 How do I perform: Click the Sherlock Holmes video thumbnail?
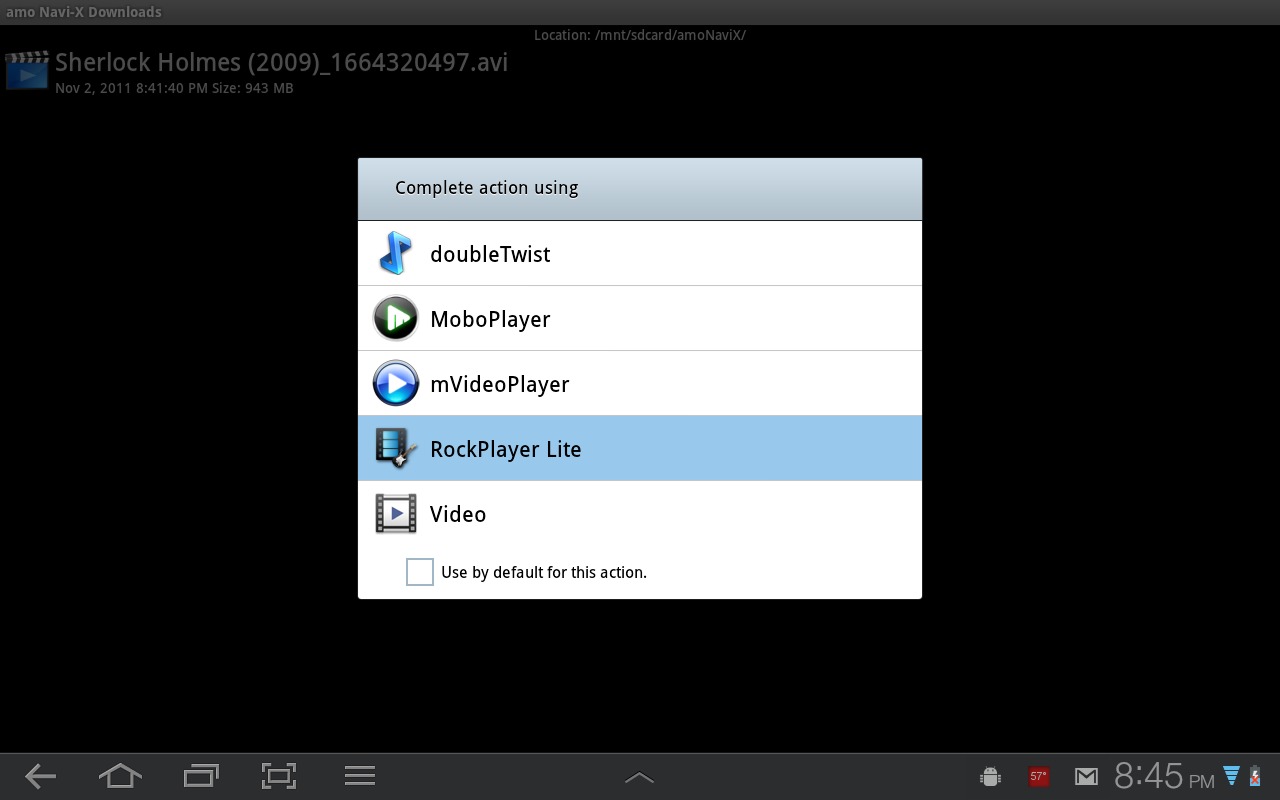[x=27, y=71]
